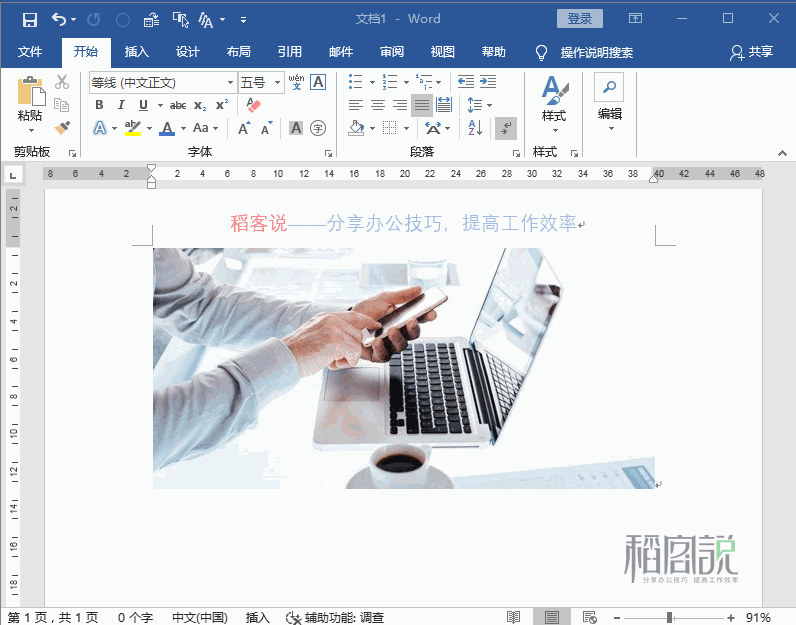
Task: Click the Sort icon in paragraph group
Action: 475,128
